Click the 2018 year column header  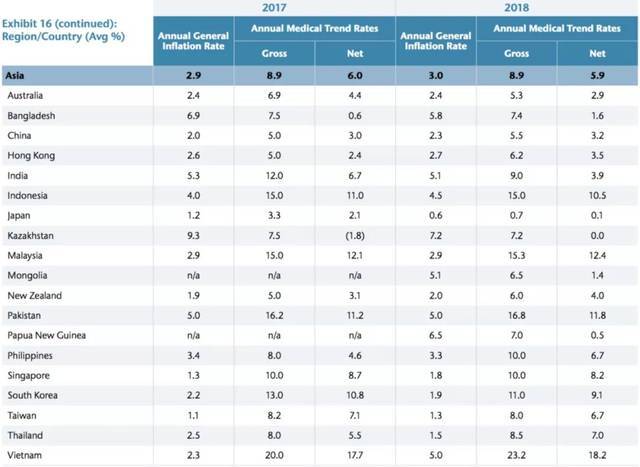(x=517, y=7)
